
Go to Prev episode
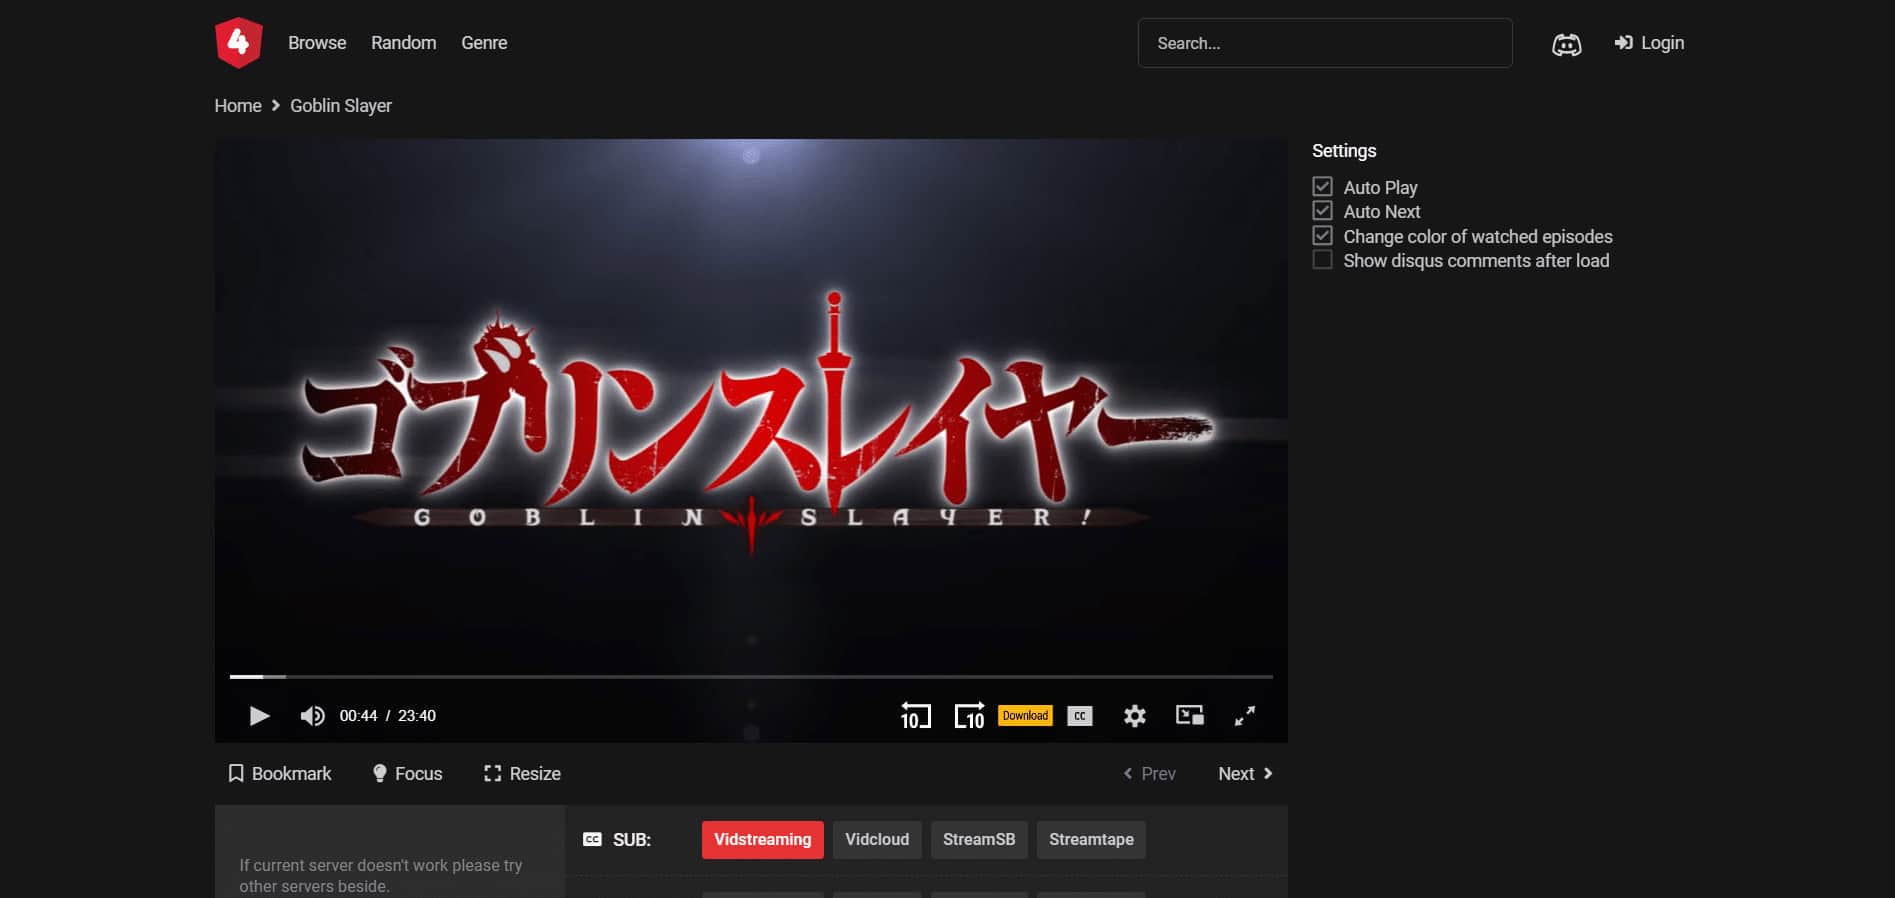[1149, 774]
